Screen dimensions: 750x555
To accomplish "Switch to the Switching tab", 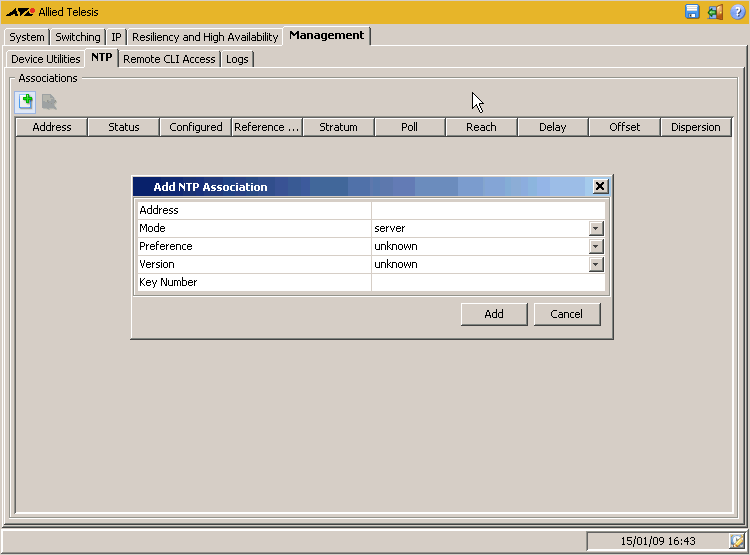I will click(77, 37).
